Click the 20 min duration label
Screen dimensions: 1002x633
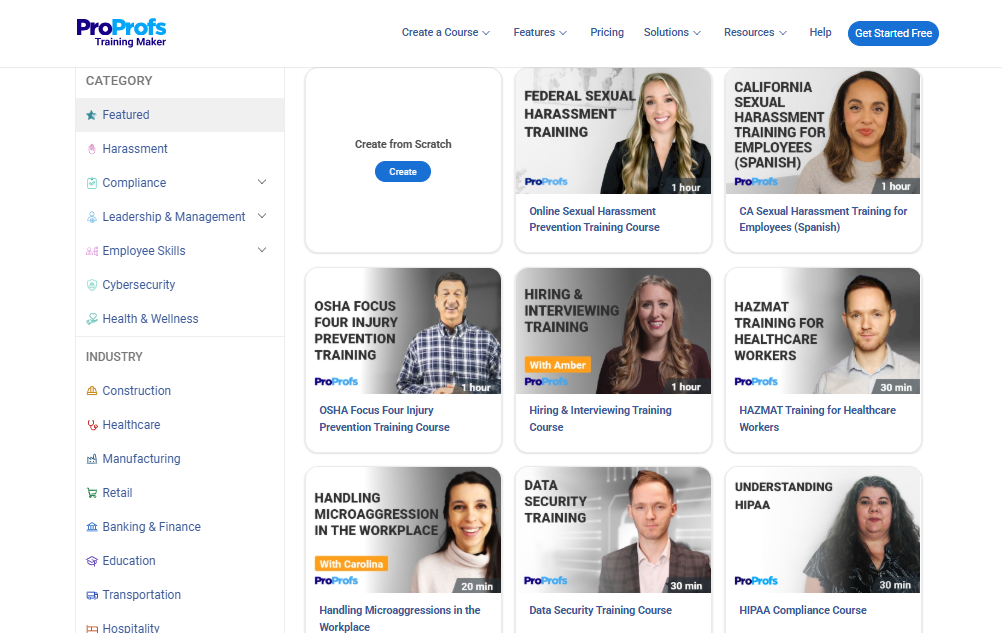tap(477, 586)
